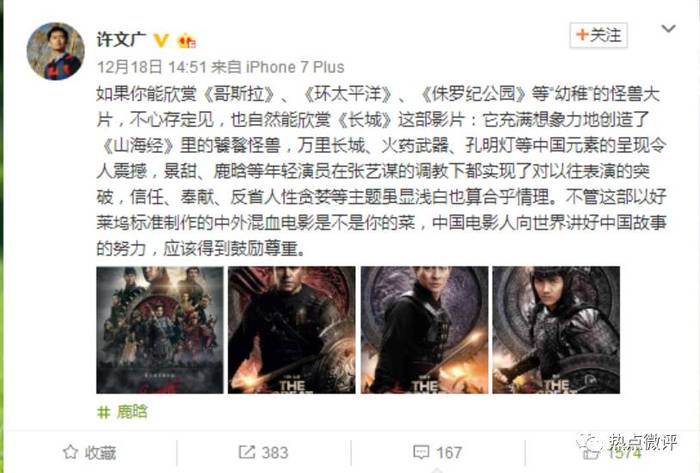
Task: Open the fourth armored warrior poster
Action: [x=556, y=330]
